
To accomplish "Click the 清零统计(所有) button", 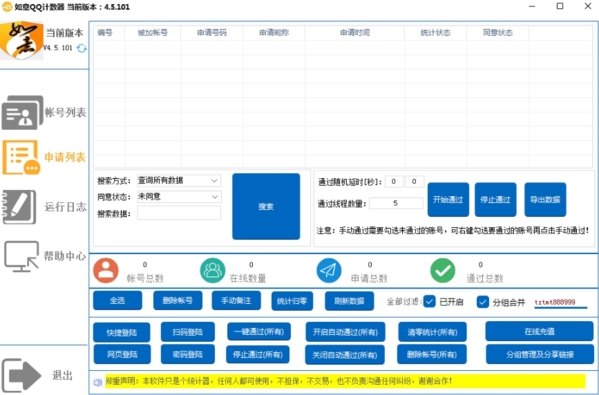I will [x=432, y=332].
